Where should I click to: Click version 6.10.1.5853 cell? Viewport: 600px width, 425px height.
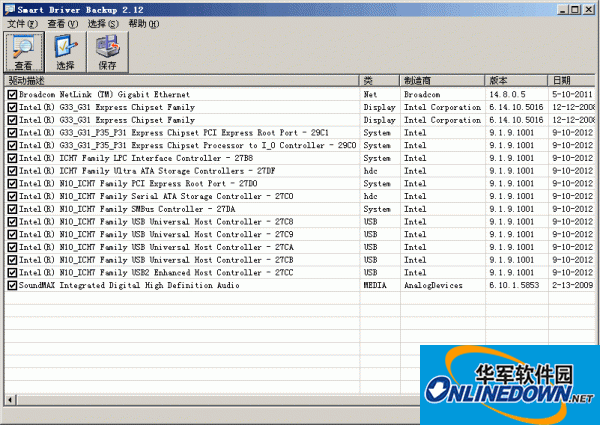pyautogui.click(x=514, y=285)
